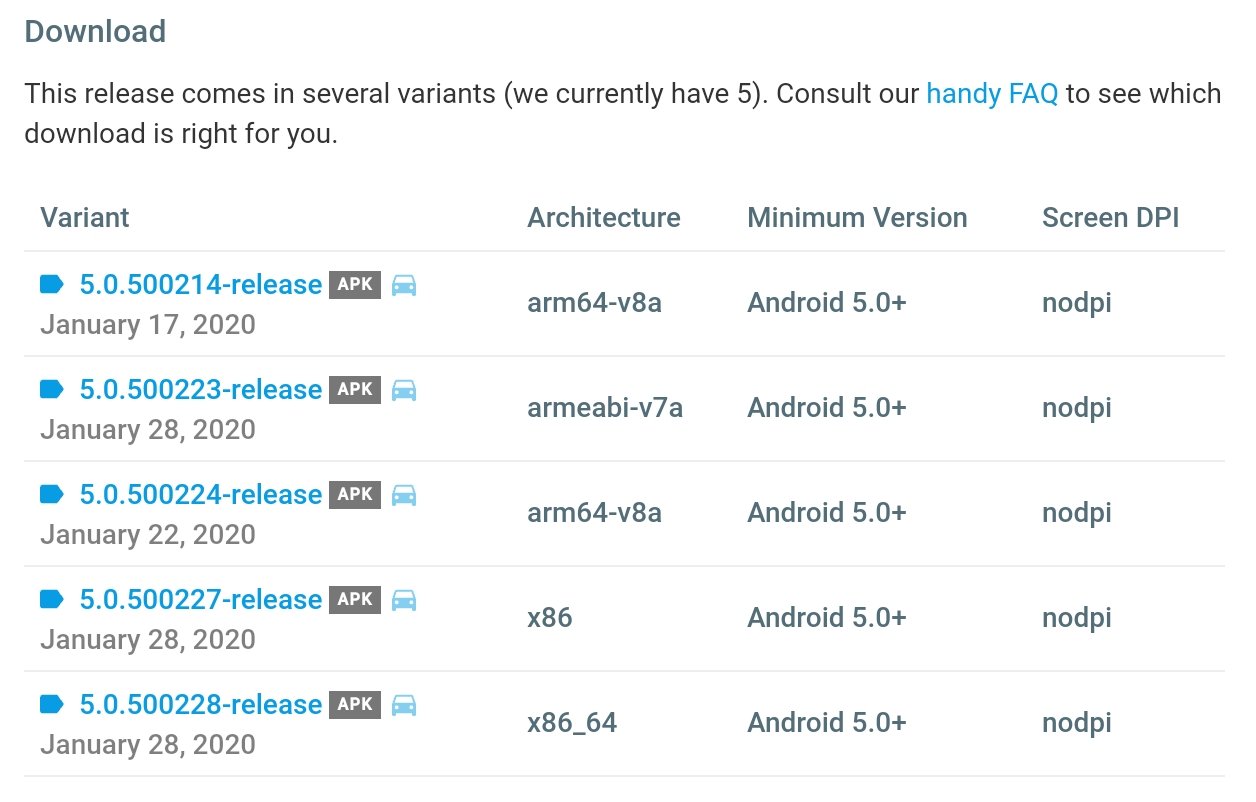
Task: Click the tag icon beside 5.0.500227-release
Action: (52, 599)
